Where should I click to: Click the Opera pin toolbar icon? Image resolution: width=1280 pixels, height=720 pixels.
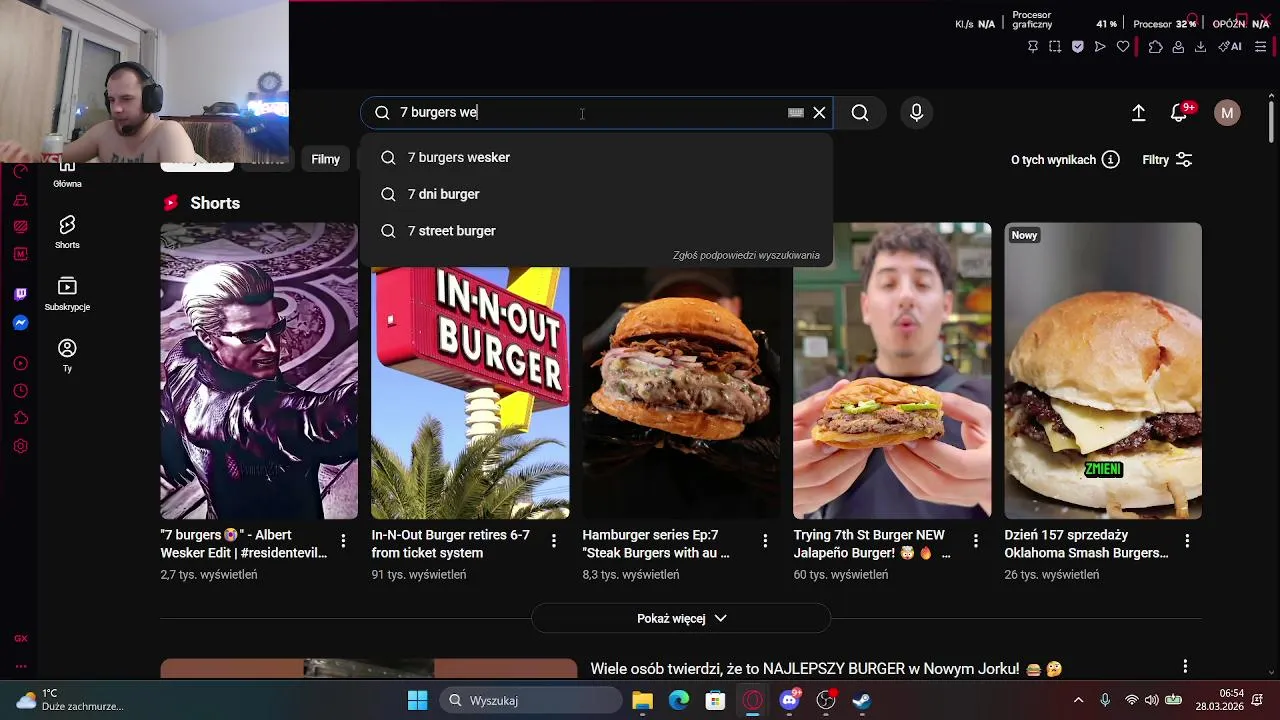point(1033,47)
